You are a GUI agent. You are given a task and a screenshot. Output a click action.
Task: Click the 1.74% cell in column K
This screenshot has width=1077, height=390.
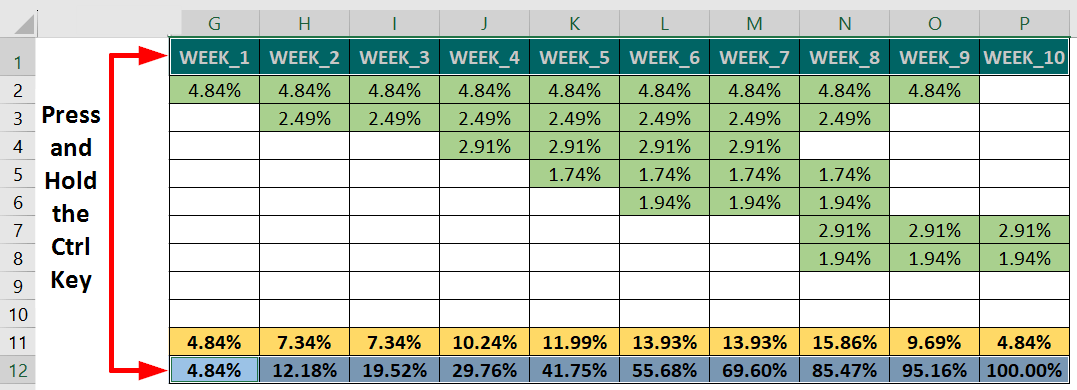(x=574, y=174)
